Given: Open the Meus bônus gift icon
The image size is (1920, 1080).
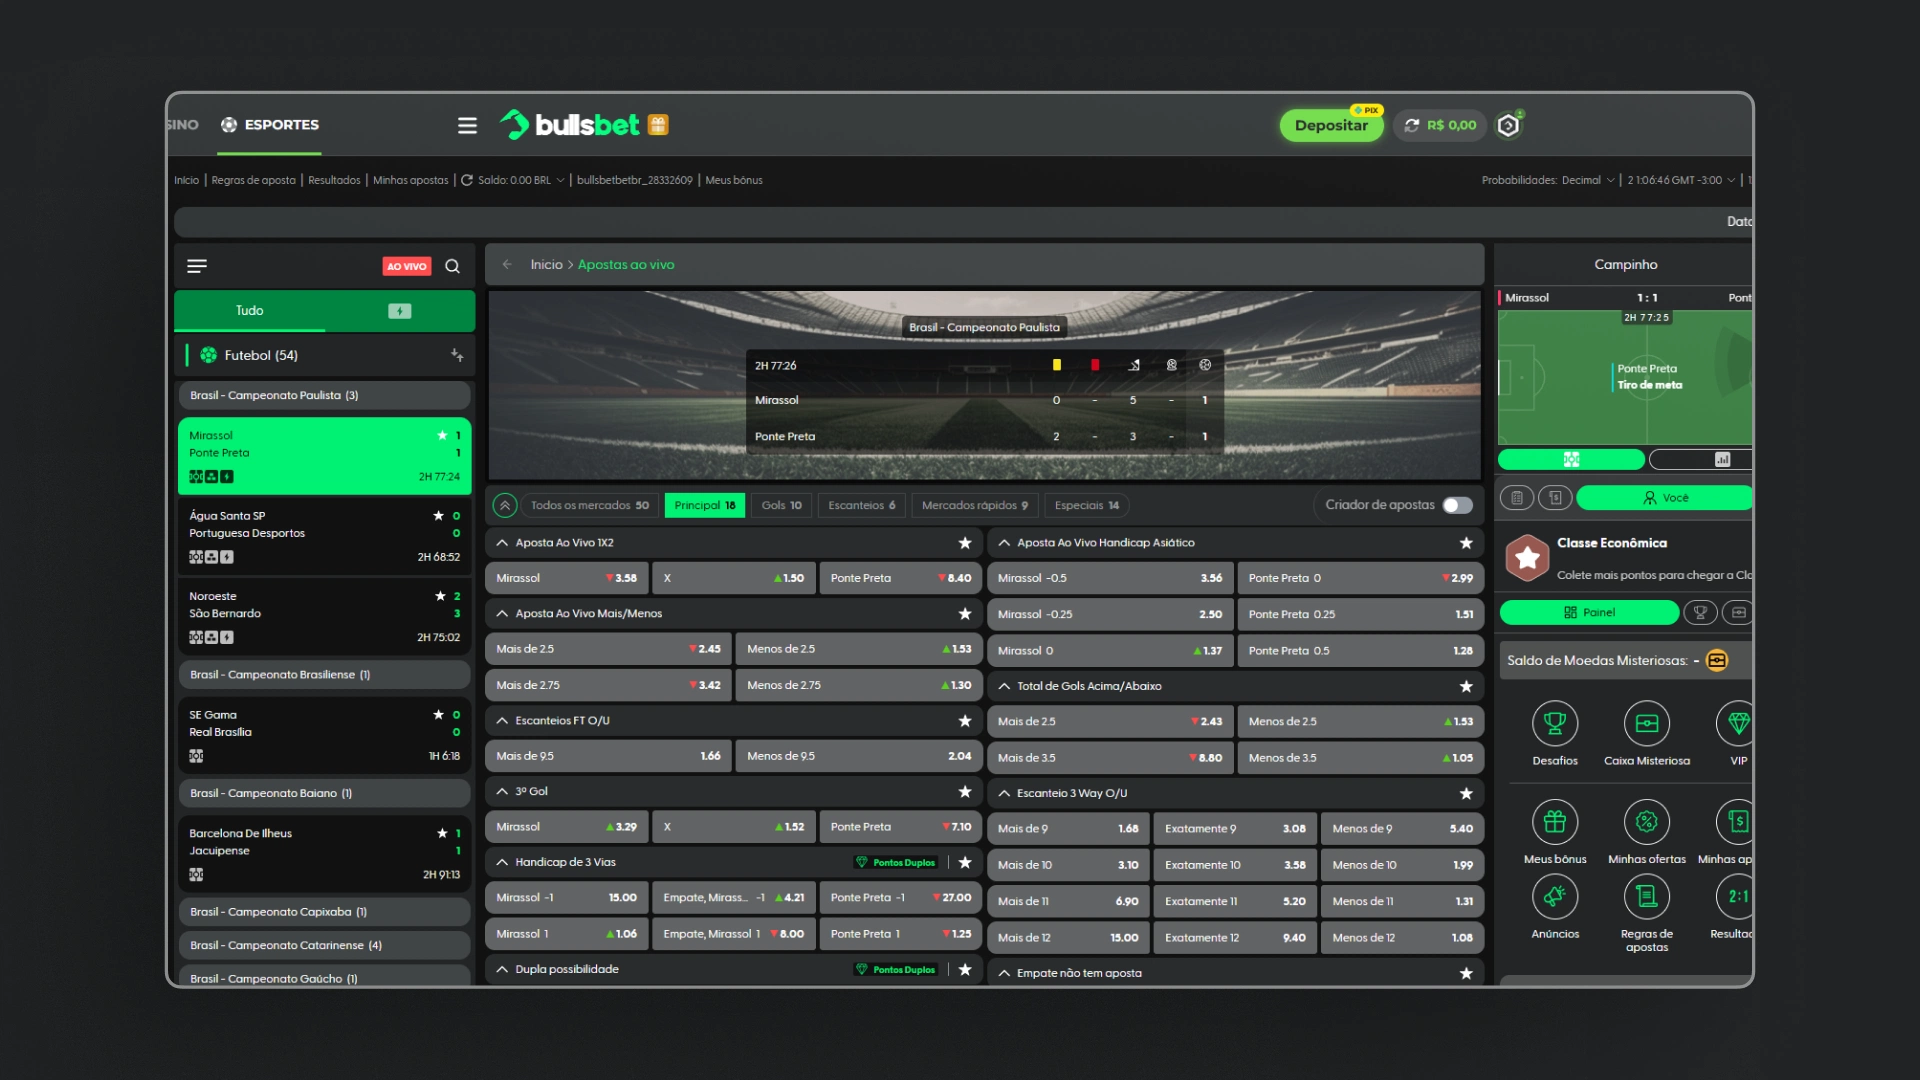Looking at the screenshot, I should [1554, 822].
